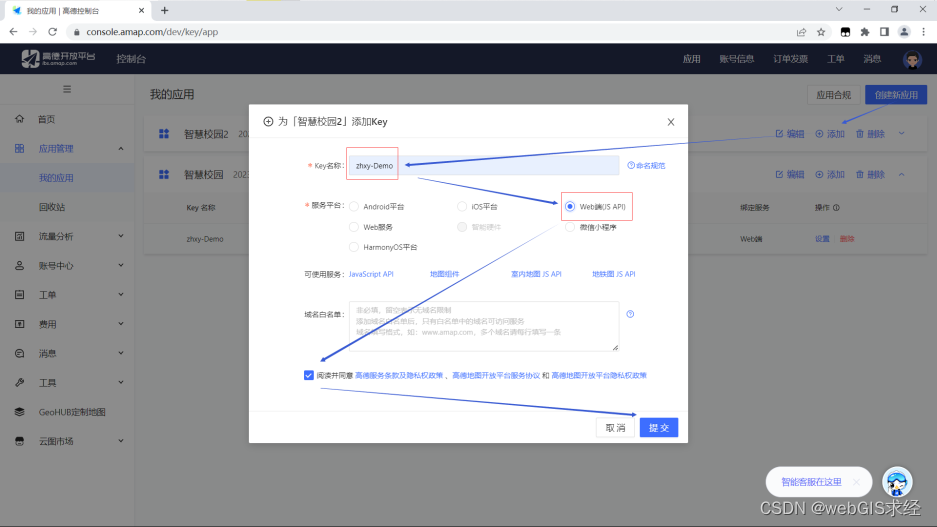Open the user avatar in the header
The image size is (937, 527).
(912, 60)
